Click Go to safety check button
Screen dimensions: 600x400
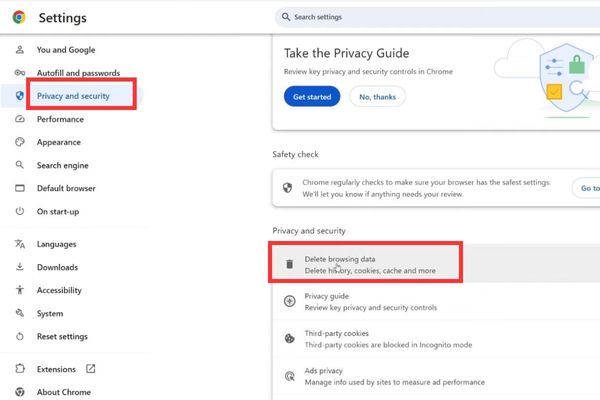point(586,188)
